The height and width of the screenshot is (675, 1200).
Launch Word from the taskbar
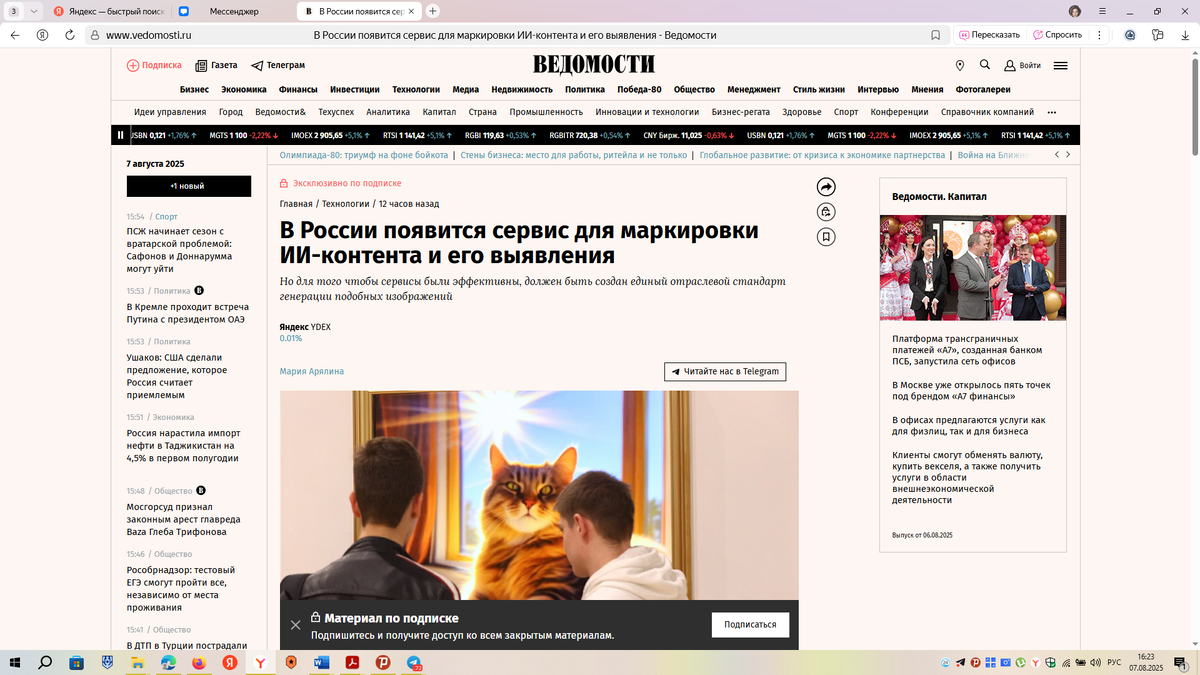(321, 662)
